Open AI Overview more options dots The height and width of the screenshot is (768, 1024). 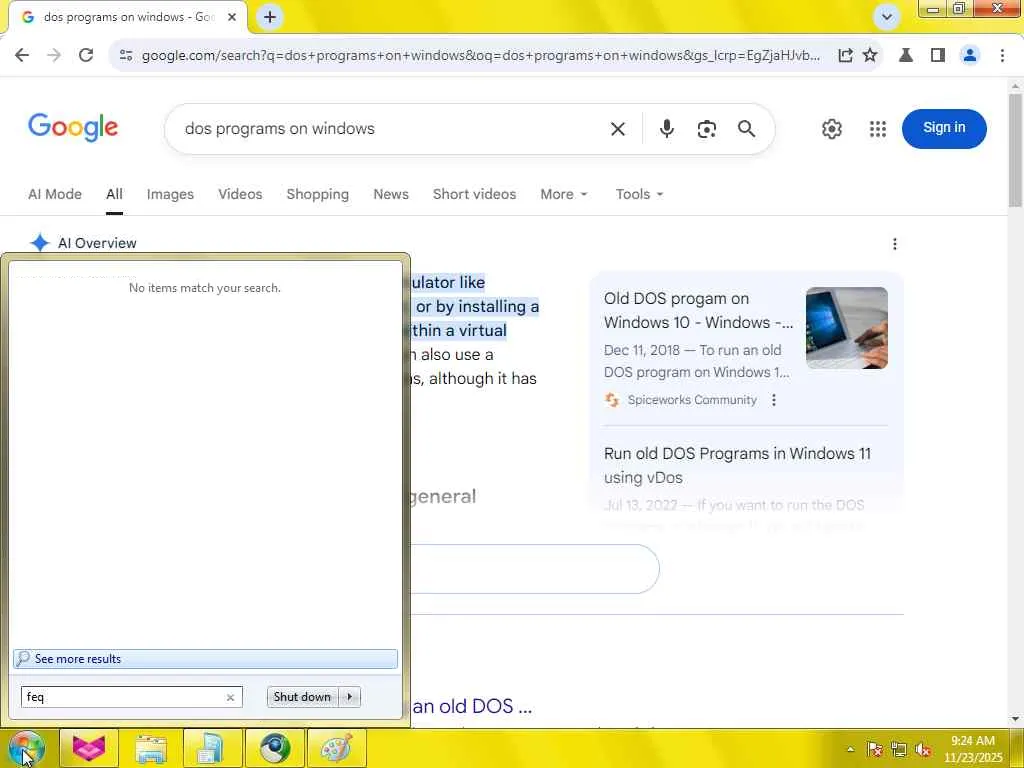895,244
